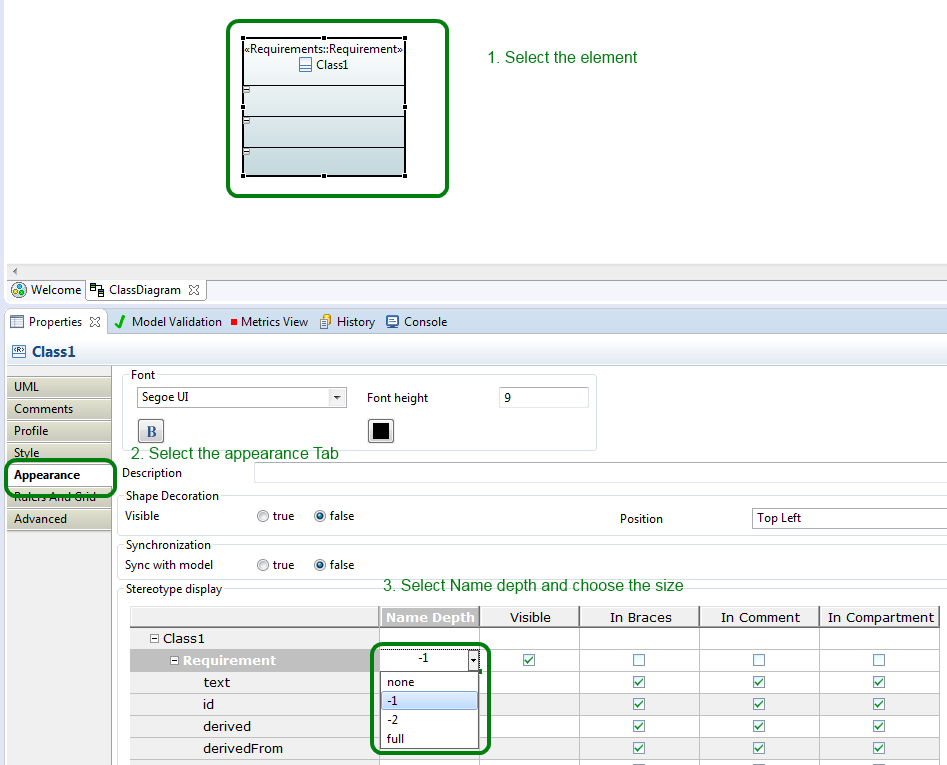The height and width of the screenshot is (765, 947).
Task: Click the In Compartment column header
Action: 880,617
